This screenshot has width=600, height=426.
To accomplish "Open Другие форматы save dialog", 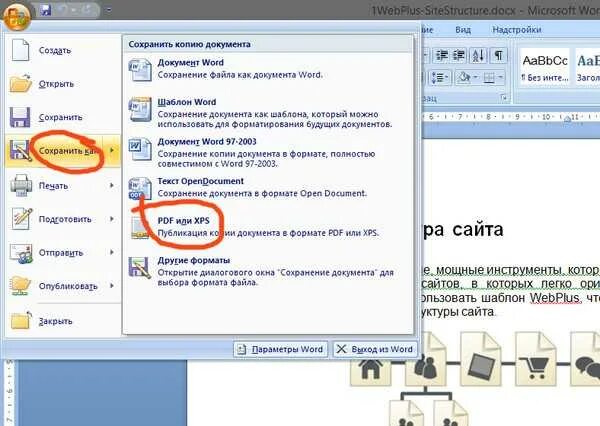I will pos(270,271).
